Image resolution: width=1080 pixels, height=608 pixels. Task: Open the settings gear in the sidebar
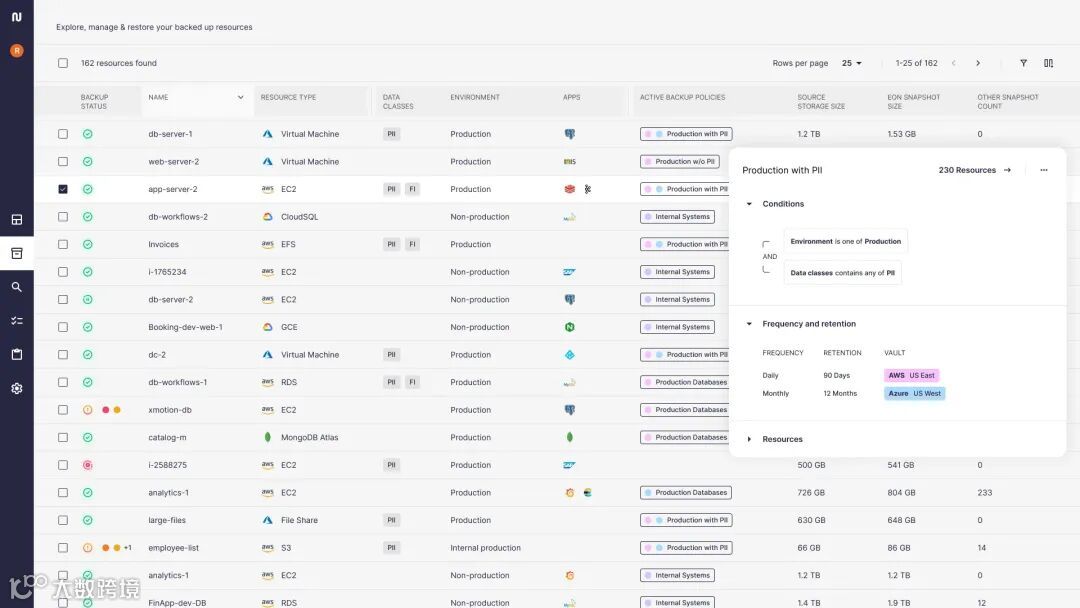pos(17,388)
